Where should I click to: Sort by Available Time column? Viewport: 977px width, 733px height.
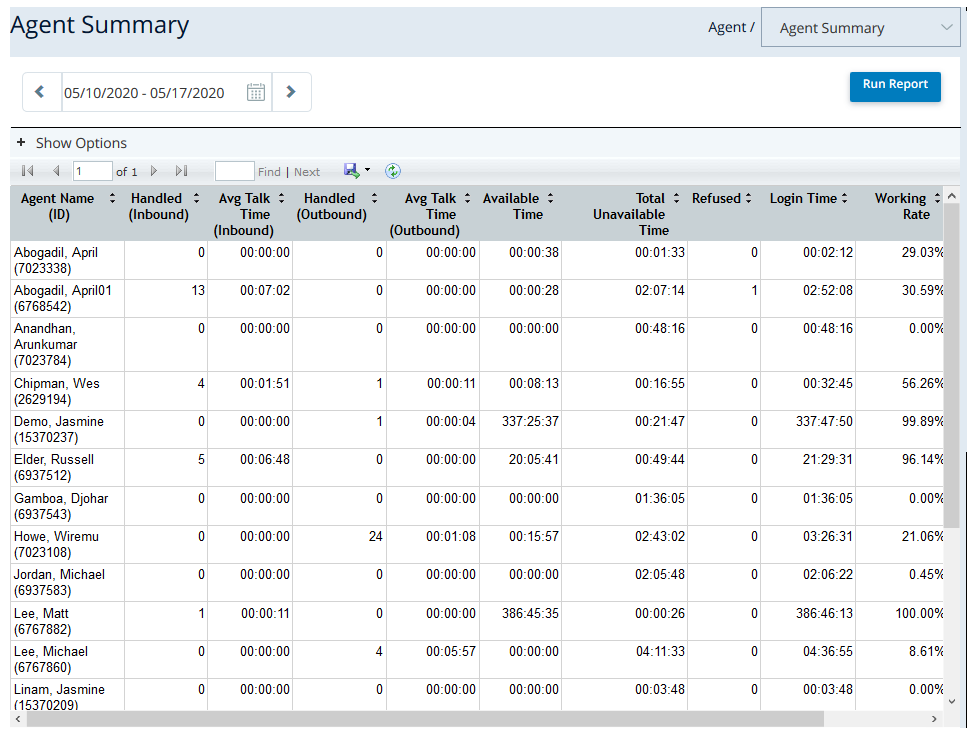coord(550,198)
